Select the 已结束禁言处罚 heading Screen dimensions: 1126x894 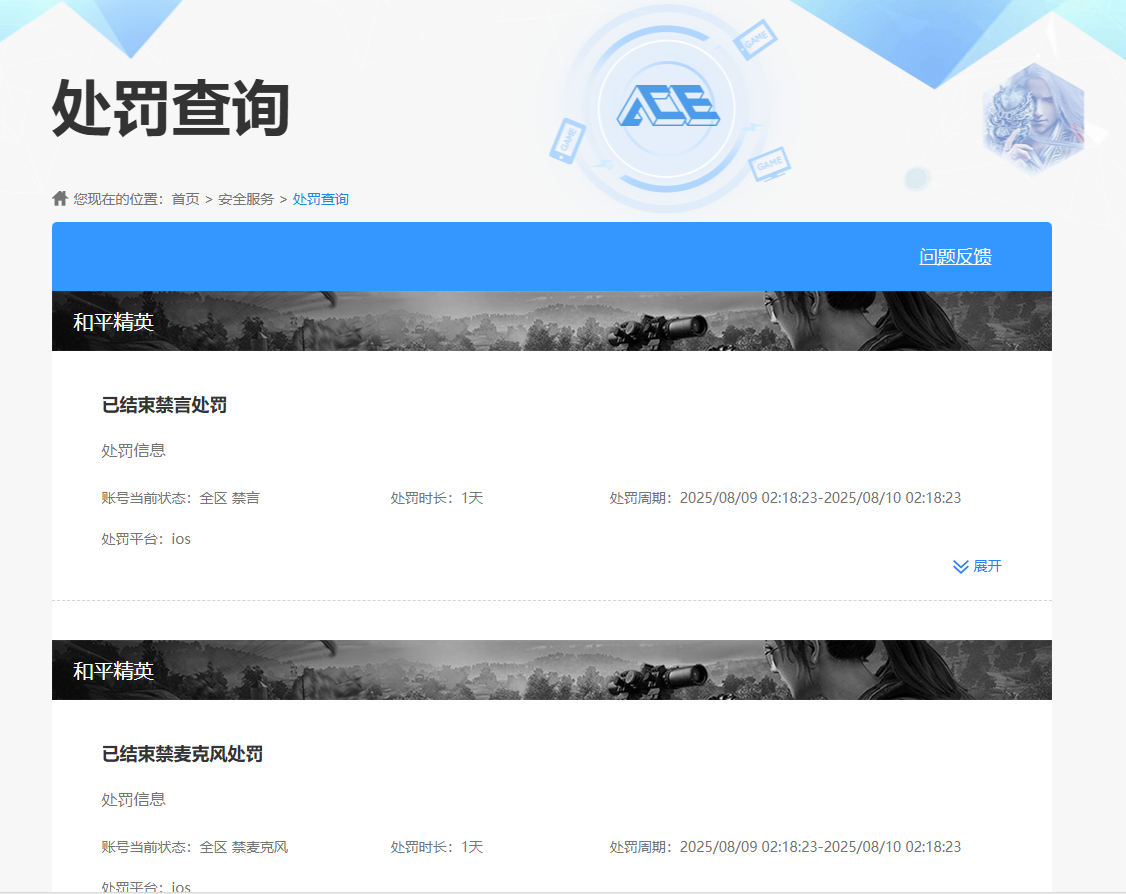(x=164, y=405)
